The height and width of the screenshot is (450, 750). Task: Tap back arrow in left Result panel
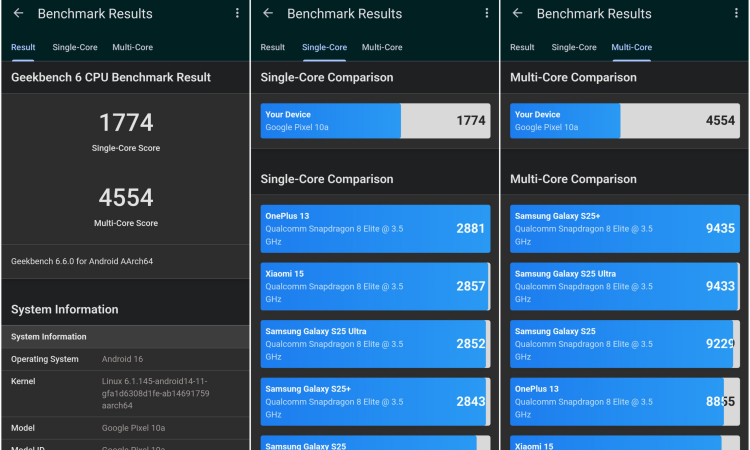tap(18, 13)
